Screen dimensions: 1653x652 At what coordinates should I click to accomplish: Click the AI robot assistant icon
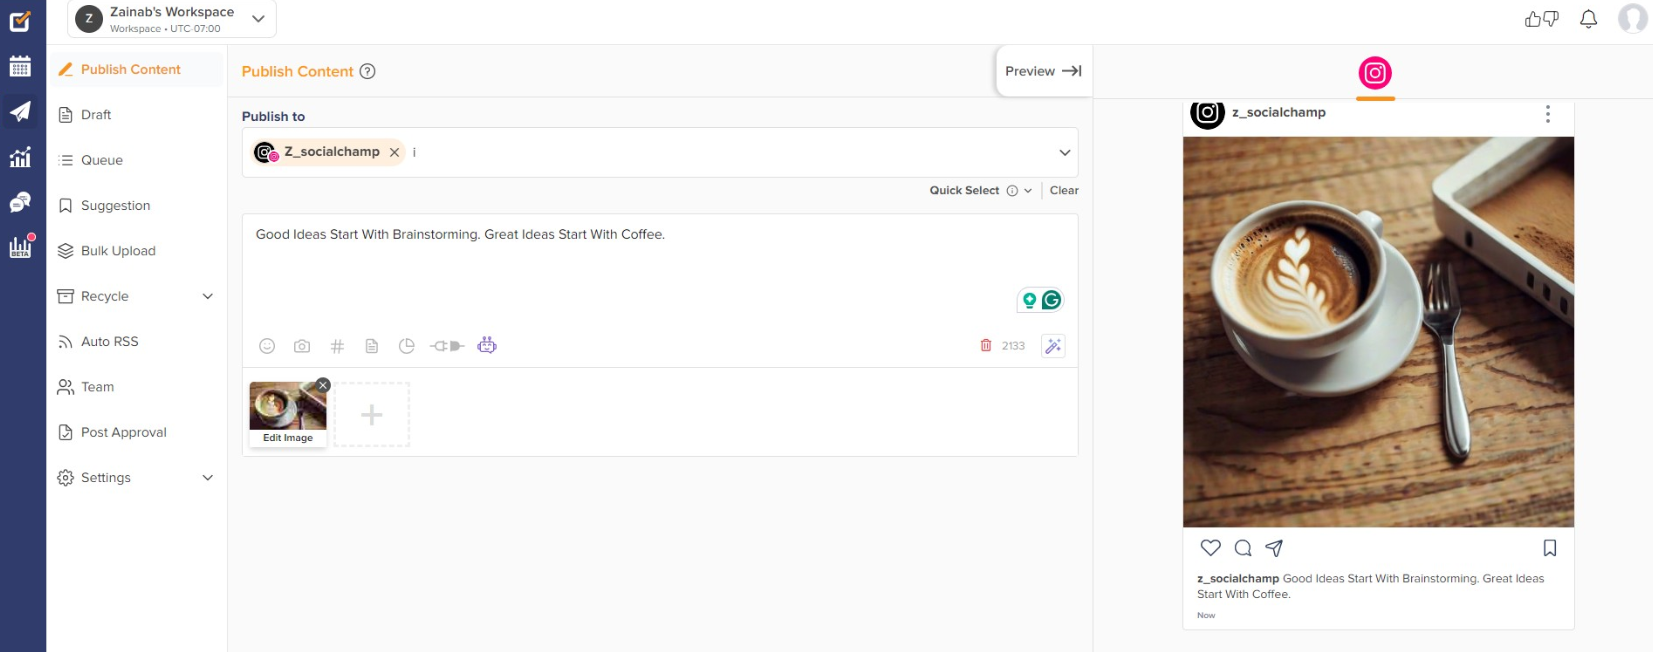coord(487,346)
